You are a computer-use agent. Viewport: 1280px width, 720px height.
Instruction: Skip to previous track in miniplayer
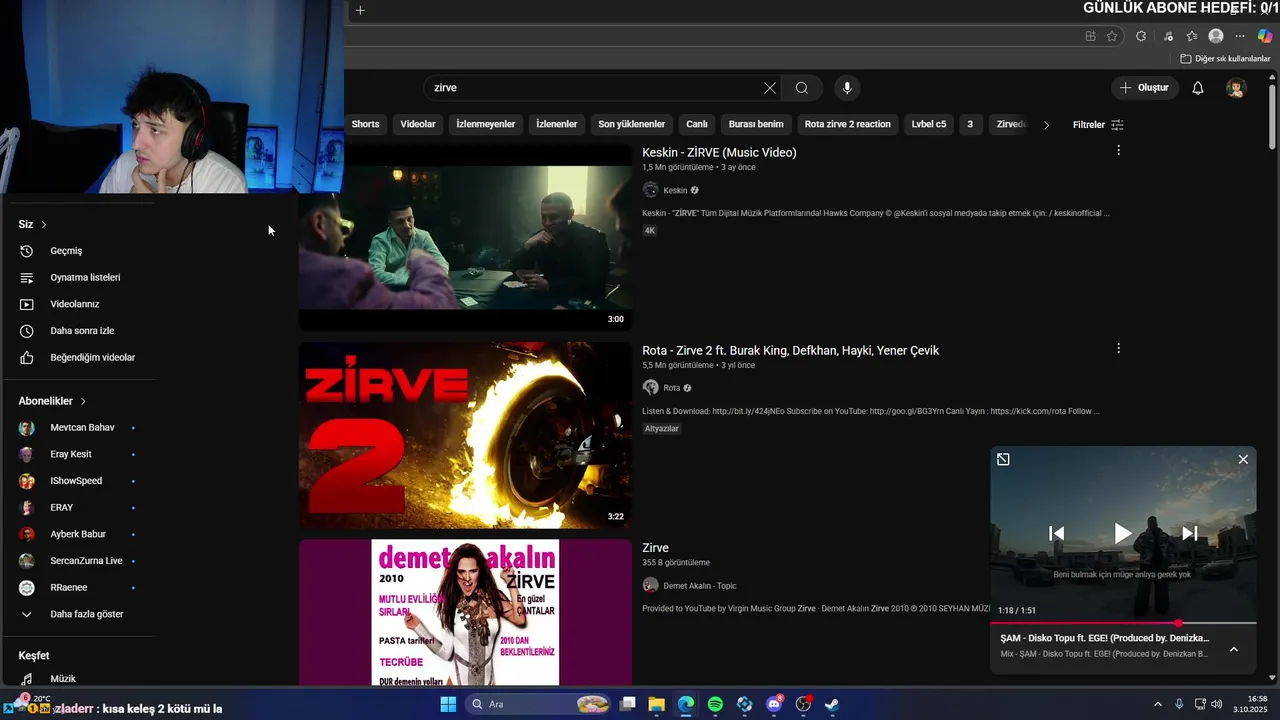(1056, 533)
